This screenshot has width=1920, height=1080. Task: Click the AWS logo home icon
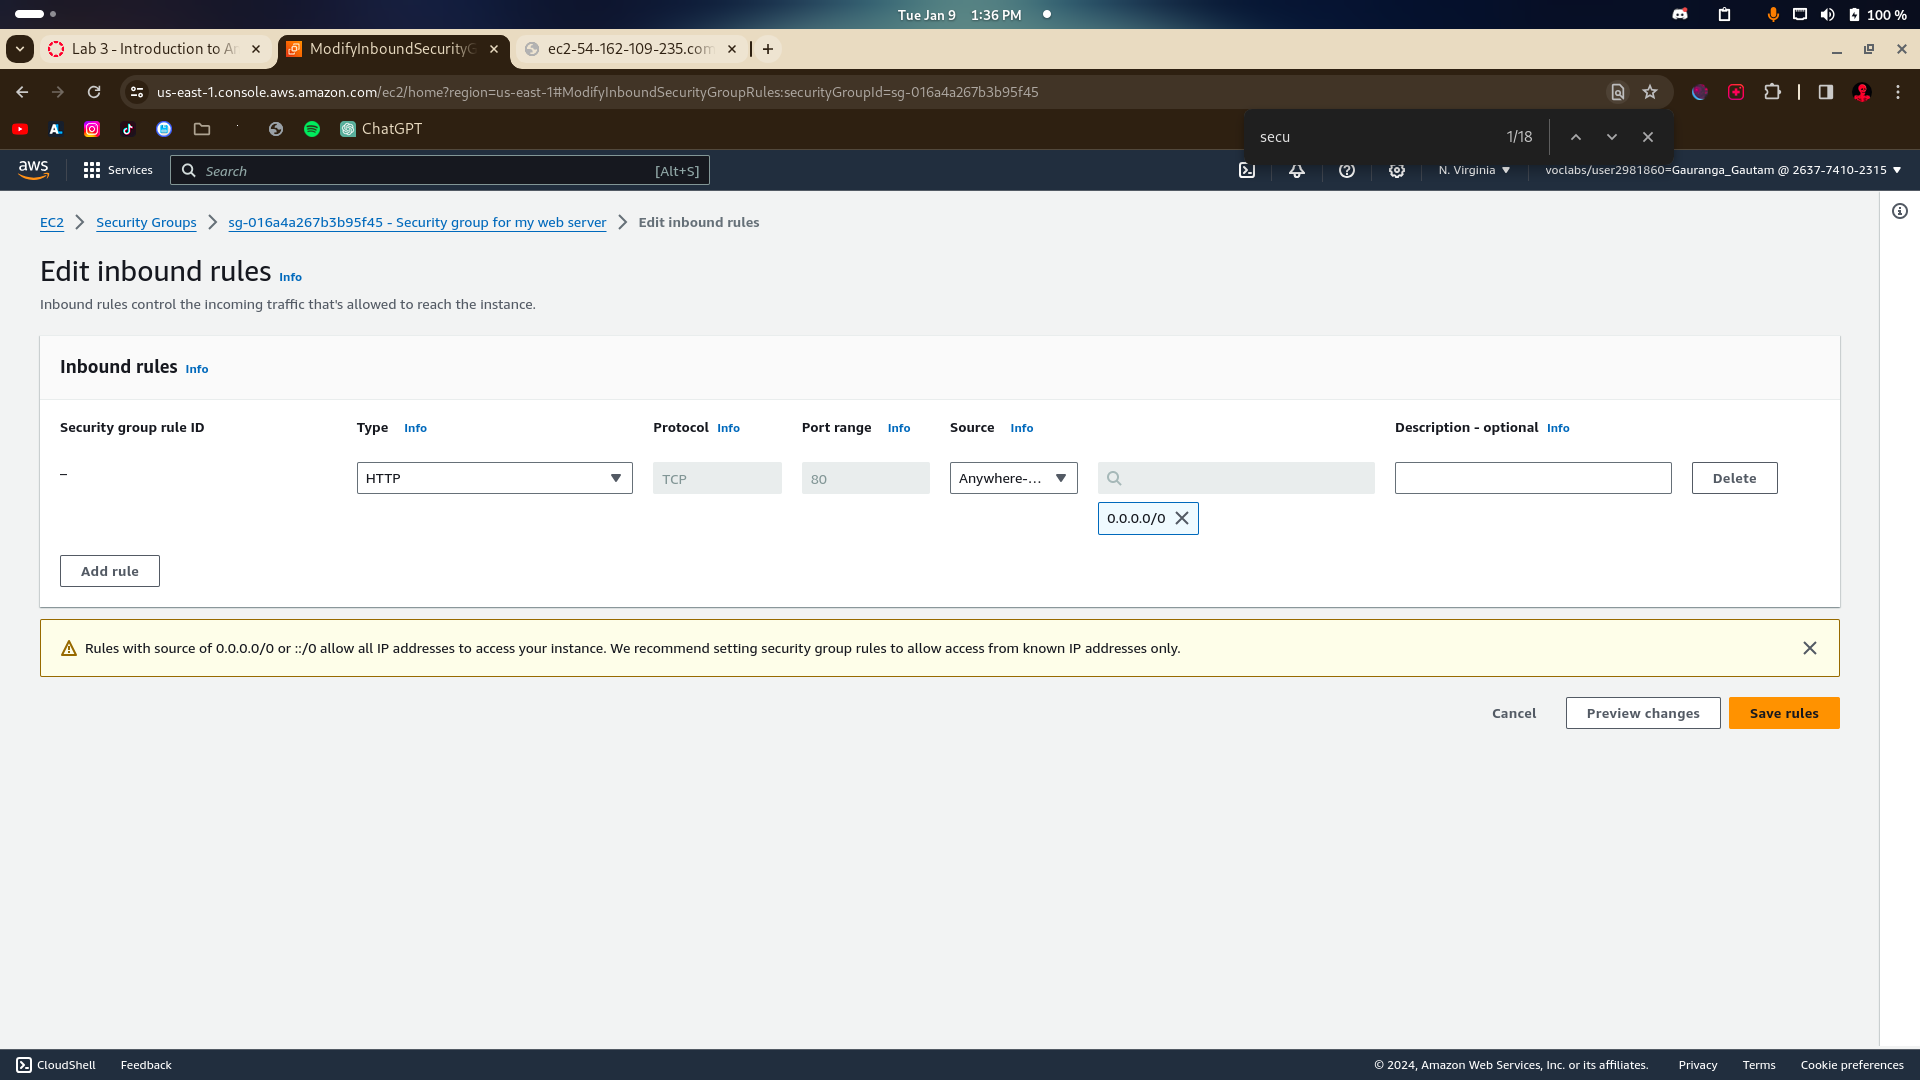[x=33, y=170]
